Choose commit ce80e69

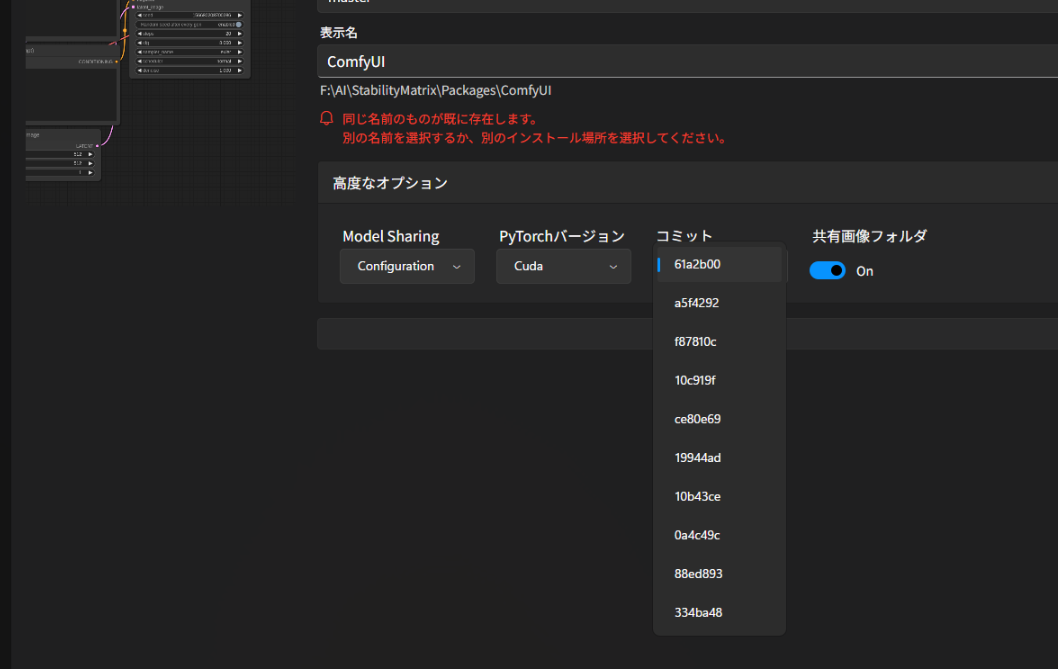pos(719,419)
